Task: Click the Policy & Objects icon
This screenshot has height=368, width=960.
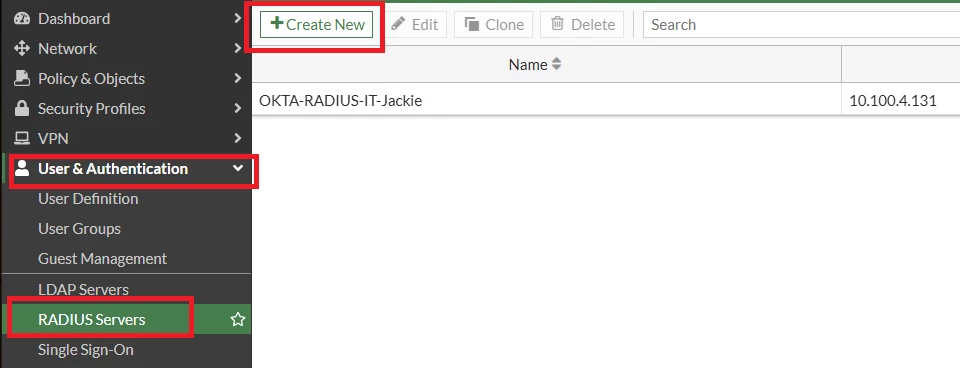Action: [22, 78]
